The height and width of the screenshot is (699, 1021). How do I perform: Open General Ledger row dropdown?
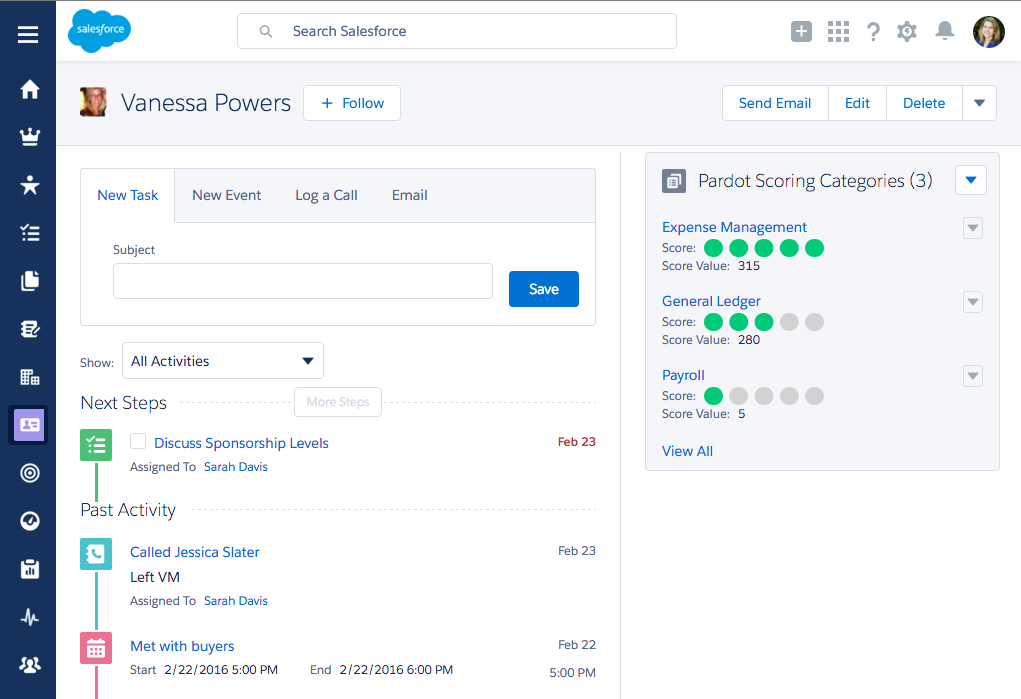pyautogui.click(x=973, y=302)
